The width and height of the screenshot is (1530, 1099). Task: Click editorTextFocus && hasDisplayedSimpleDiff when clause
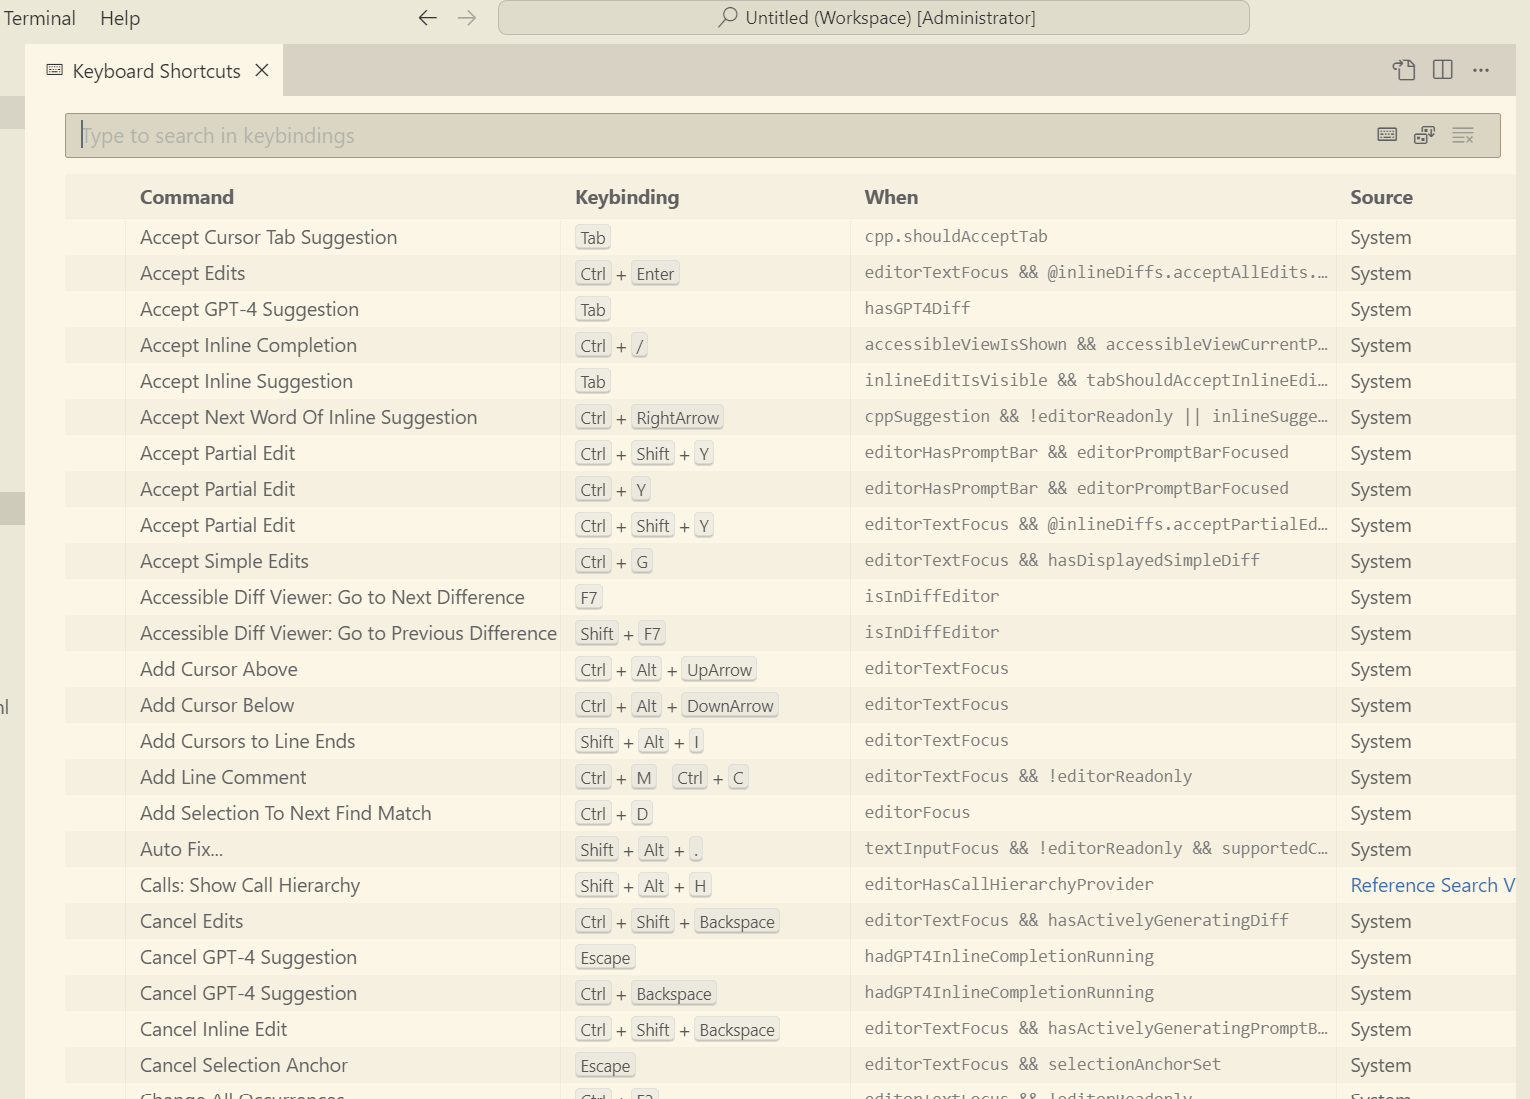1062,561
